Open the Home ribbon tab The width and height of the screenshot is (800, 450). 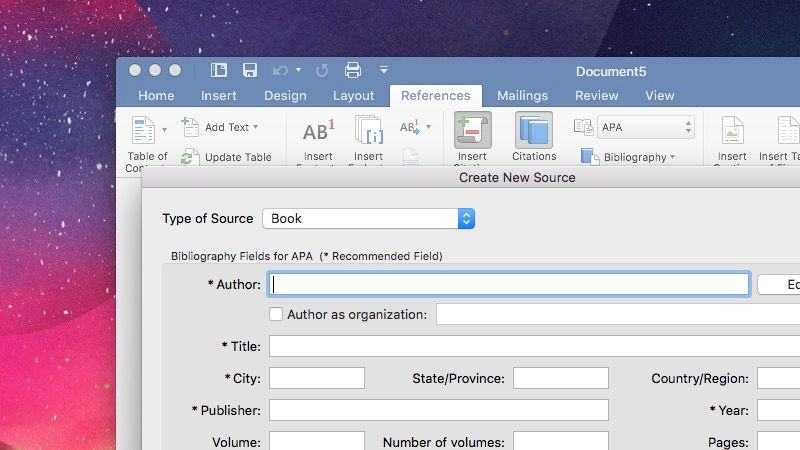point(156,96)
